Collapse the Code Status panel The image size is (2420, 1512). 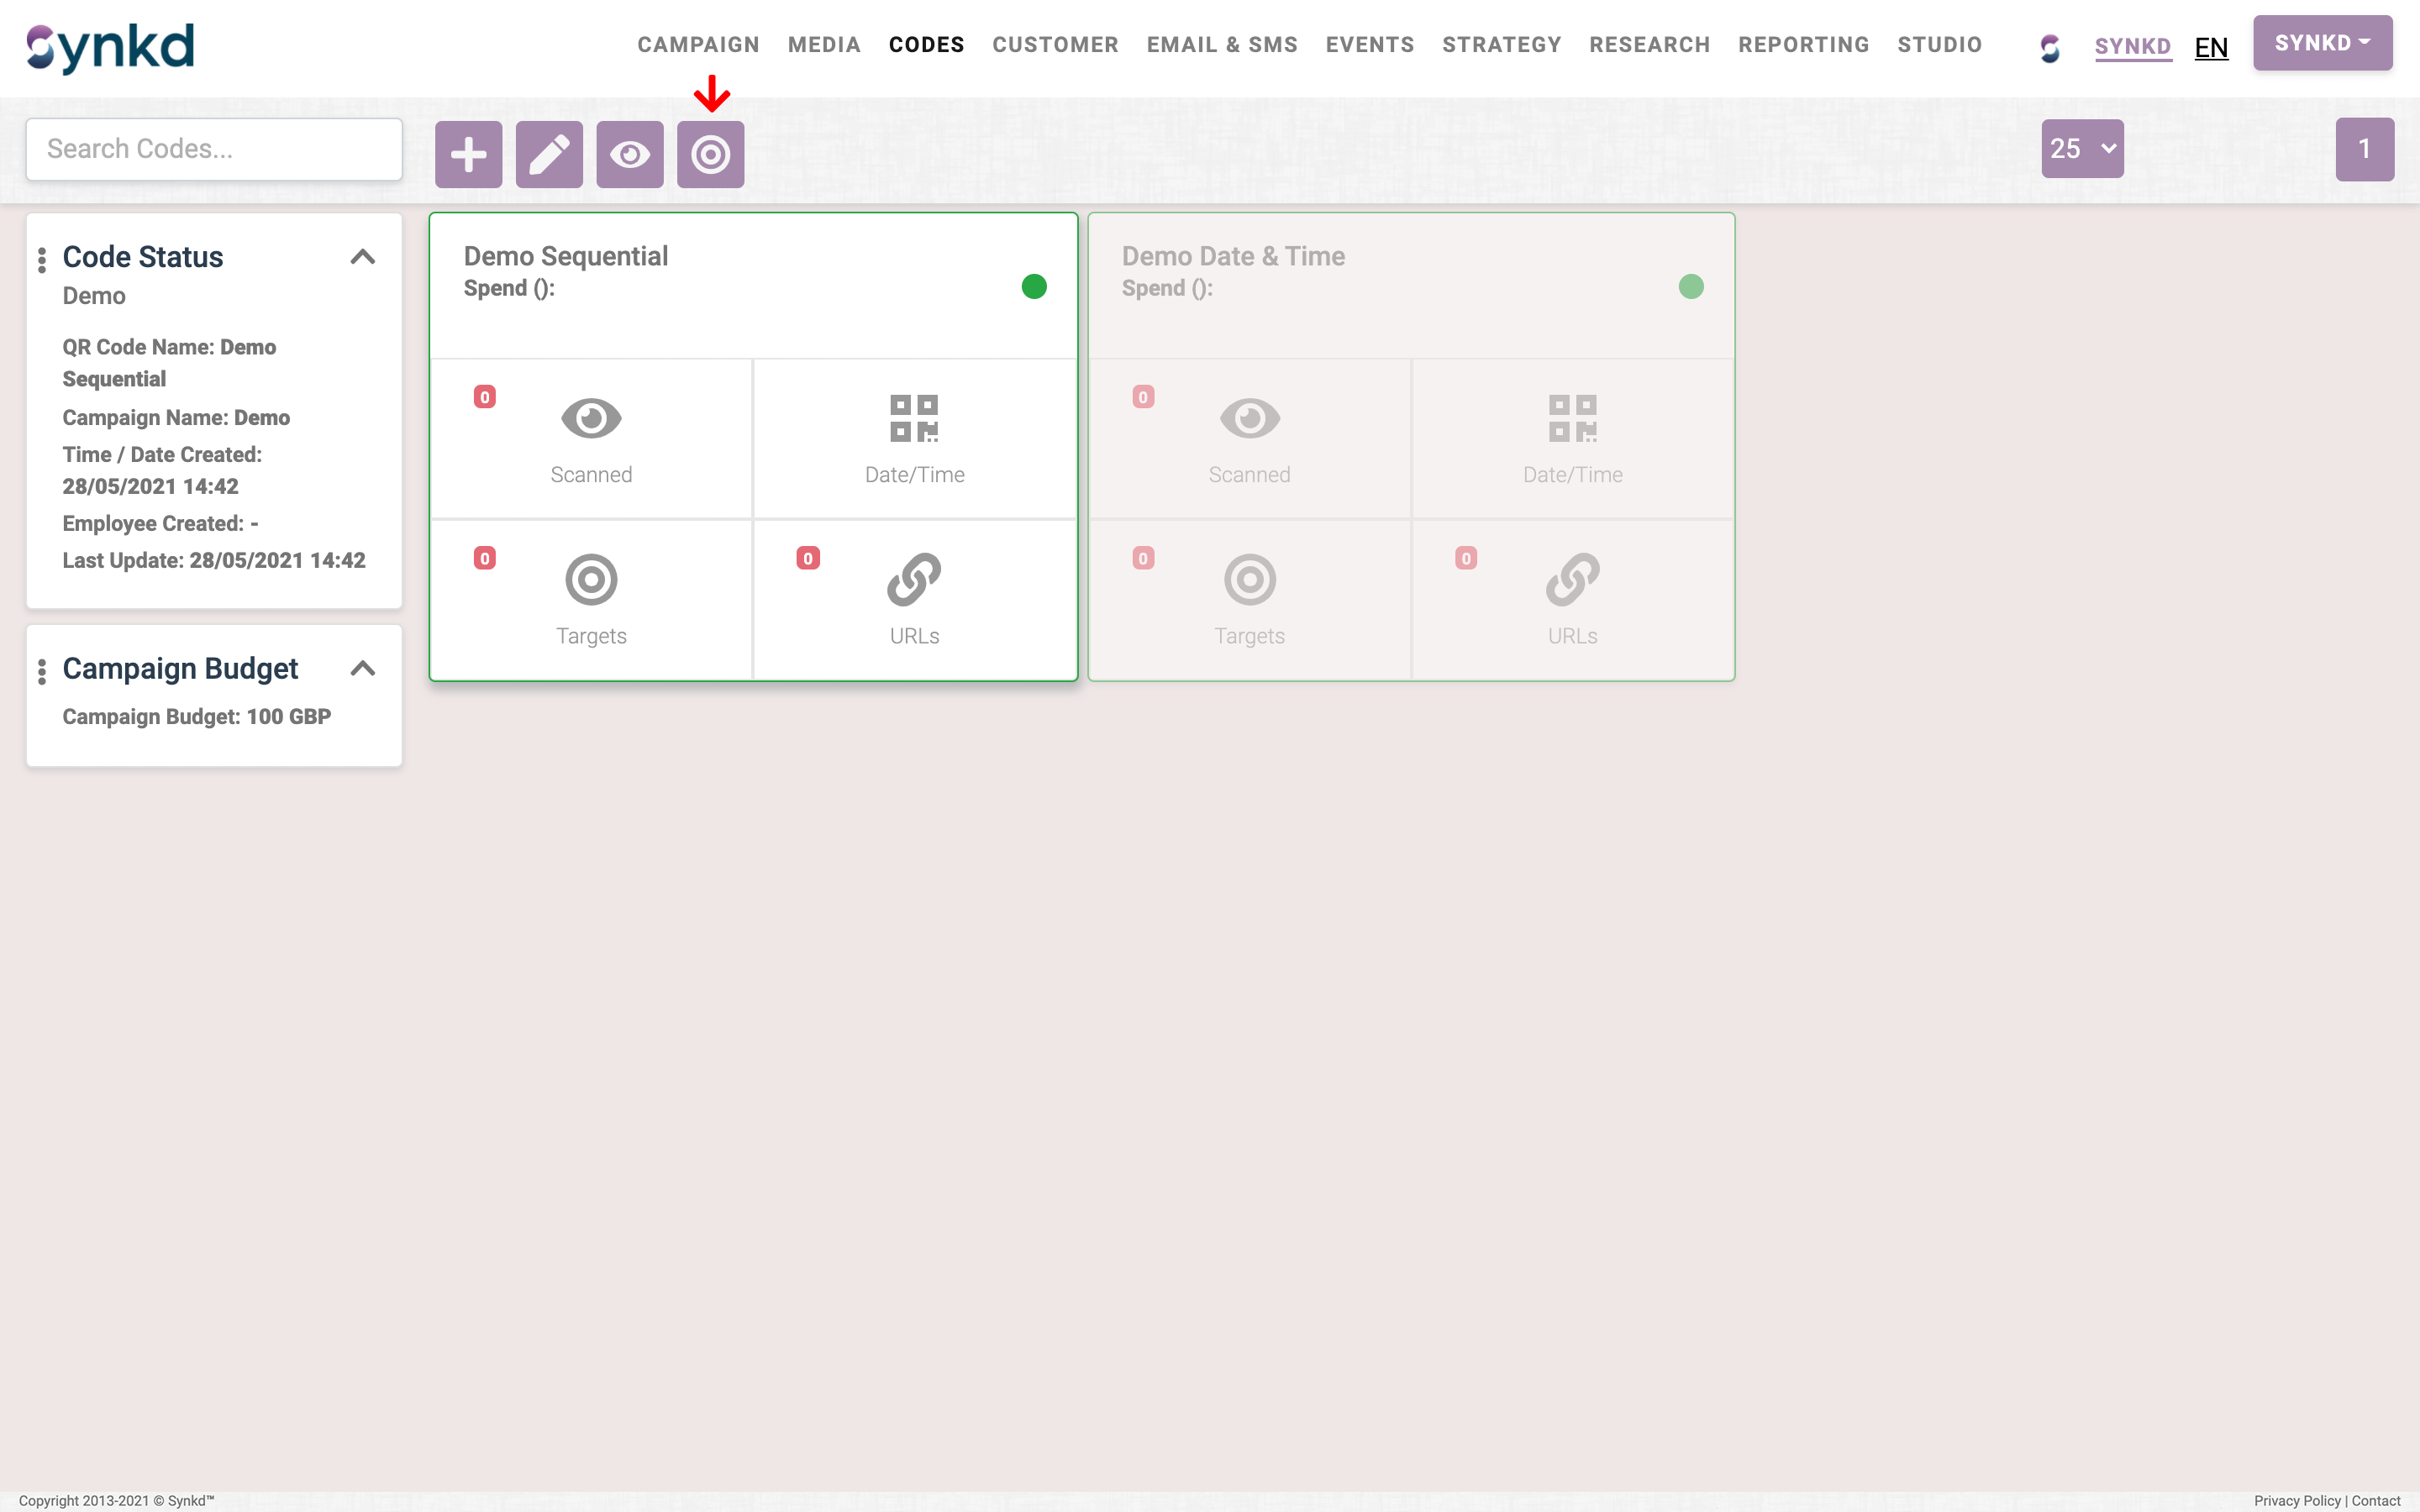[363, 257]
